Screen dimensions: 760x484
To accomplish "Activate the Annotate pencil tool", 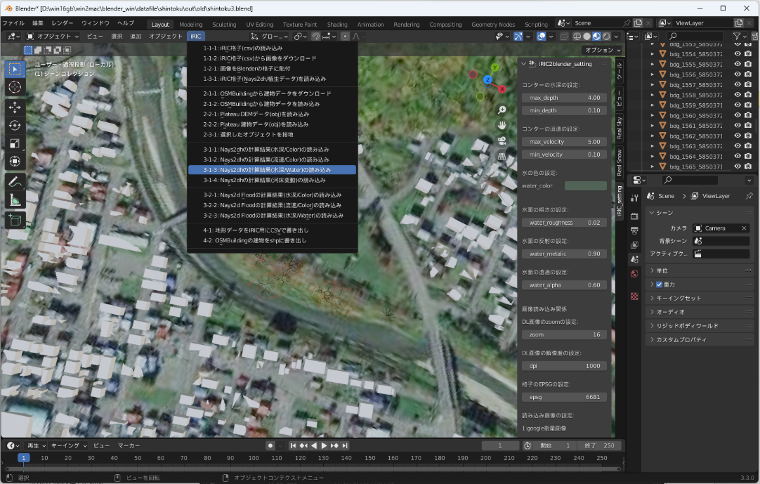I will click(x=15, y=181).
